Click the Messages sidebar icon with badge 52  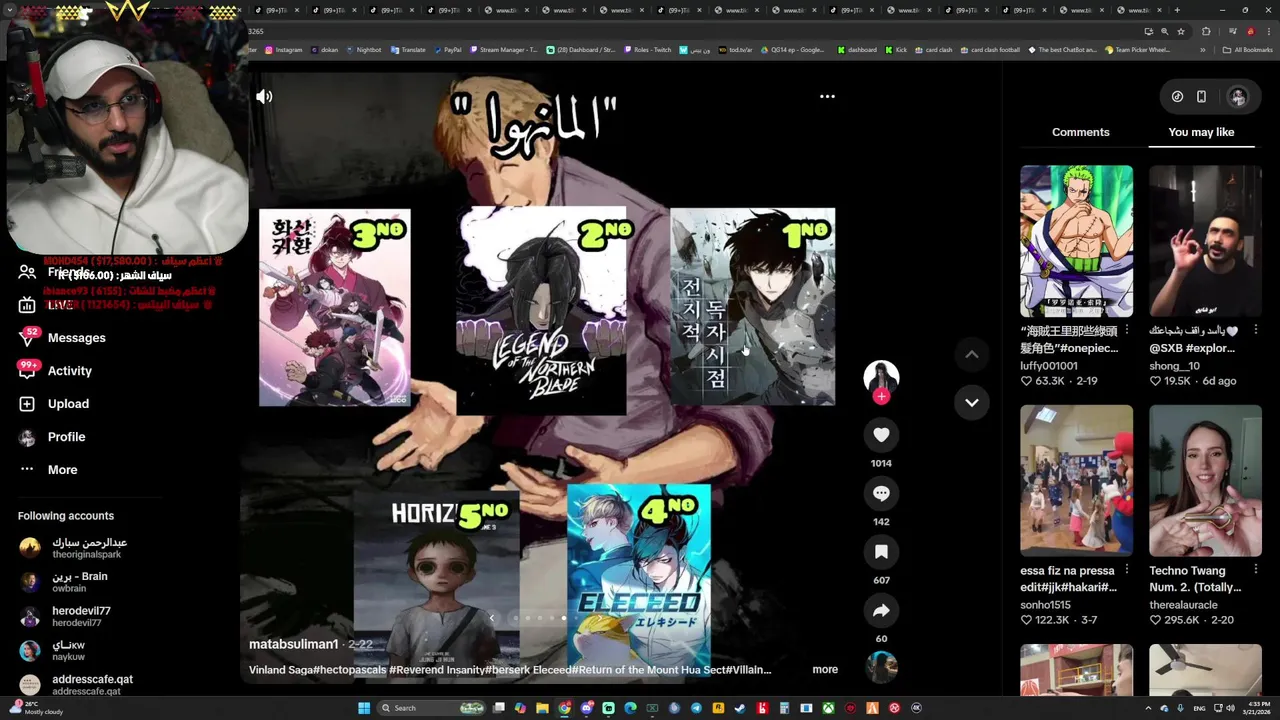27,338
